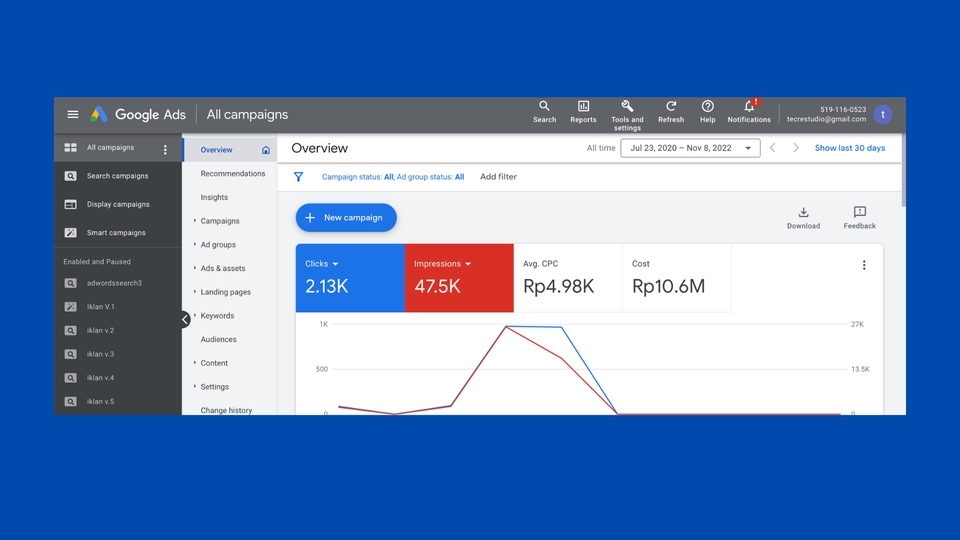Click the Cost metric card
This screenshot has width=960, height=540.
tap(677, 278)
